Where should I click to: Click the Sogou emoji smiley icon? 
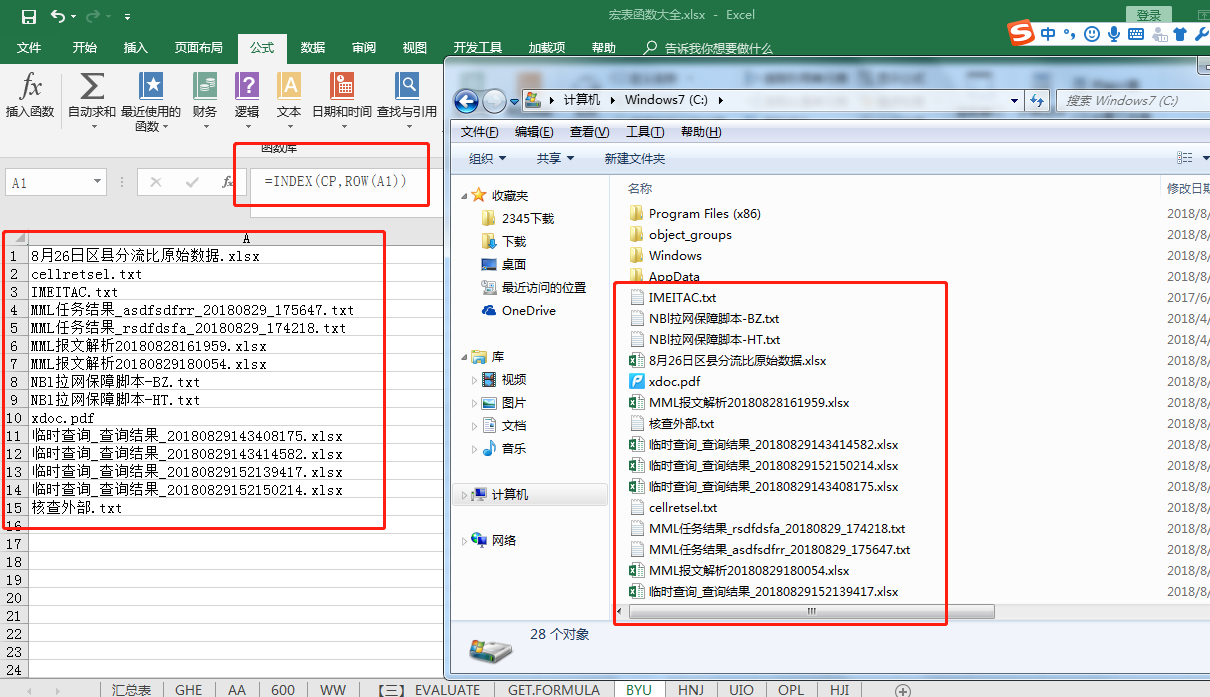click(x=1091, y=34)
